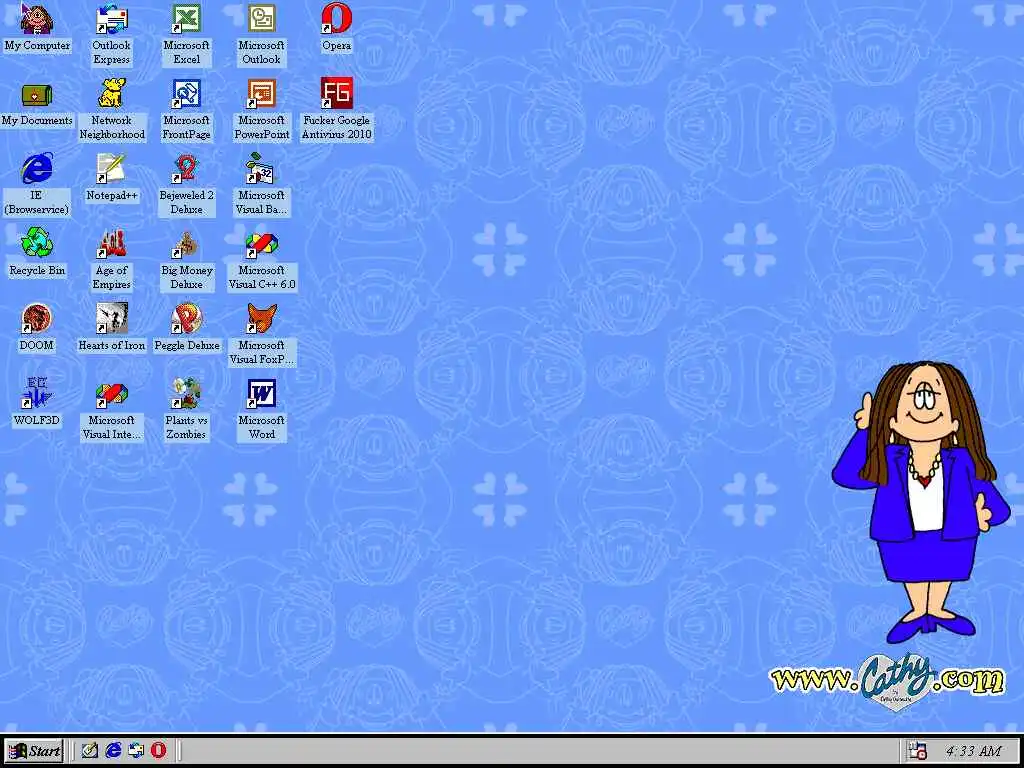Click Show Desktop in Quick Launch

tap(89, 750)
